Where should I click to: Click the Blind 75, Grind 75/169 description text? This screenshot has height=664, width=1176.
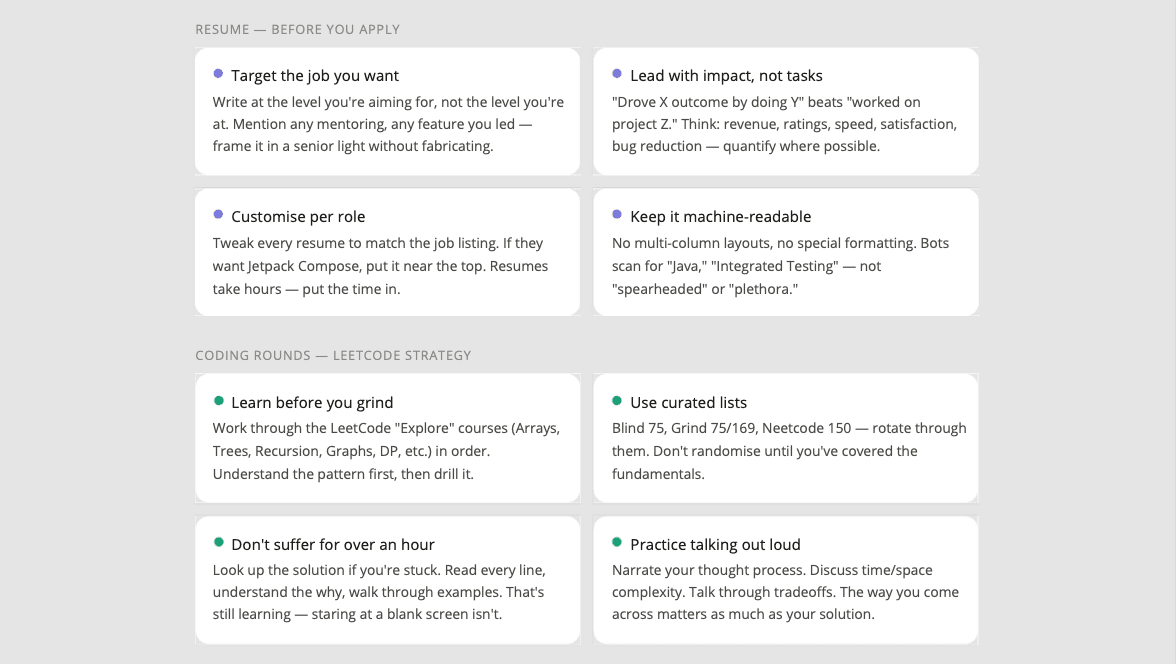[x=788, y=451]
